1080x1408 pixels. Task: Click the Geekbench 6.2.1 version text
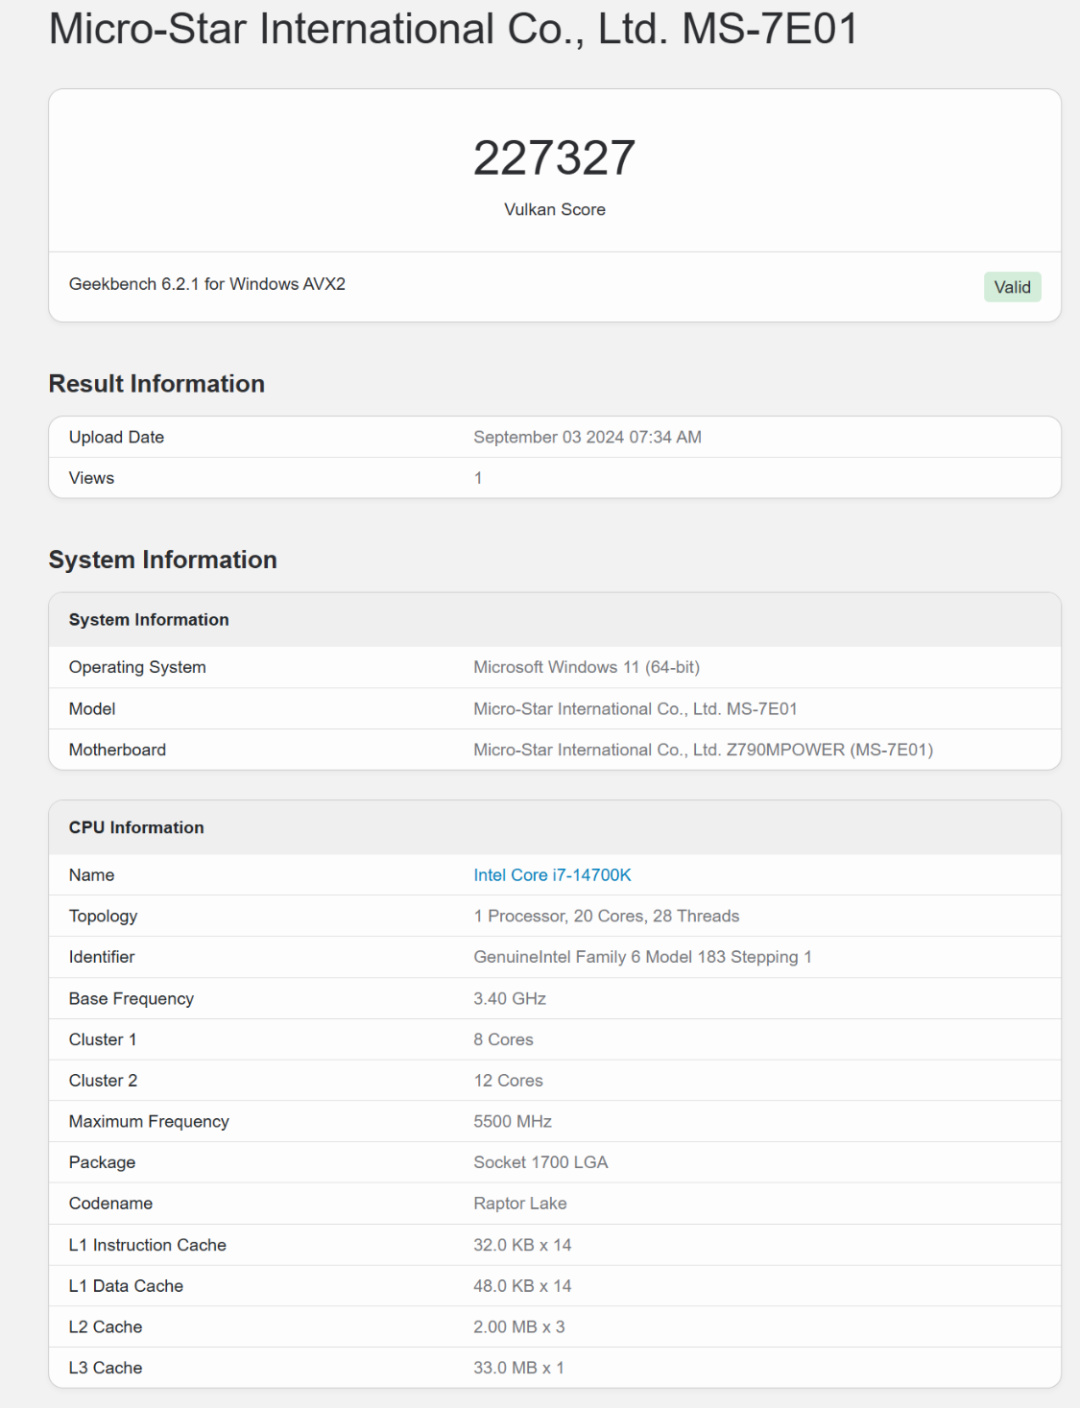tap(207, 284)
